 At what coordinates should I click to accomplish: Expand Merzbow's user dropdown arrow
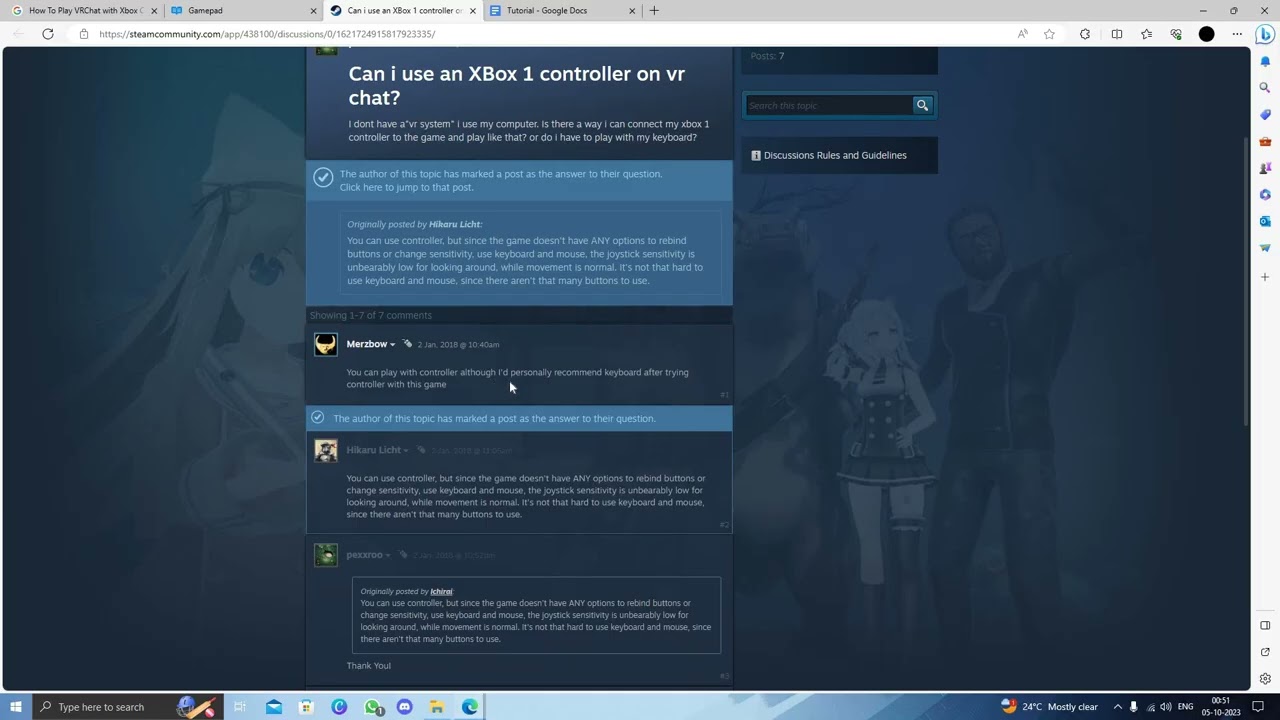[x=393, y=345]
